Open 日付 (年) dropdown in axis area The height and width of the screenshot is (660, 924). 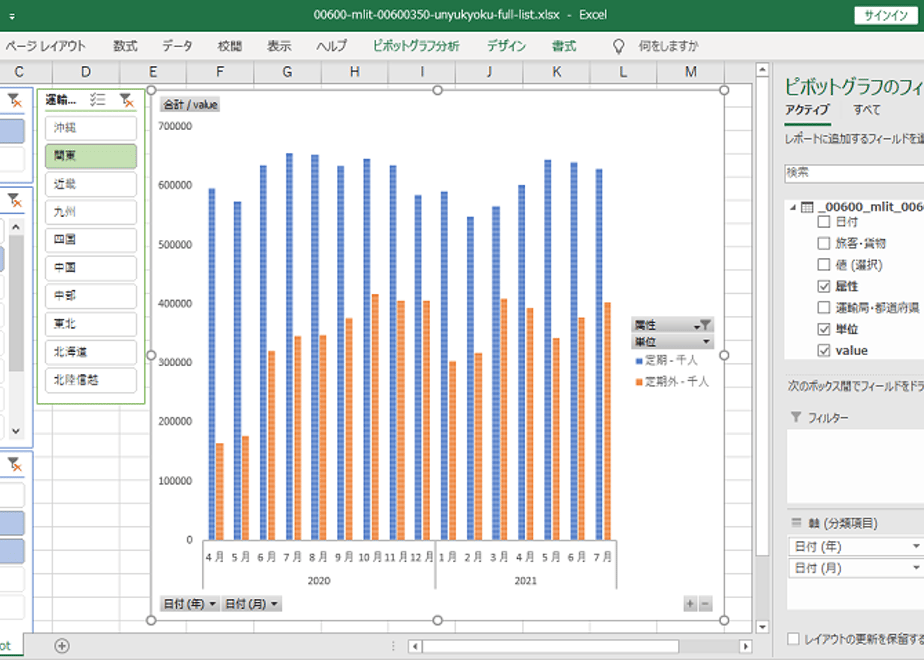[916, 546]
